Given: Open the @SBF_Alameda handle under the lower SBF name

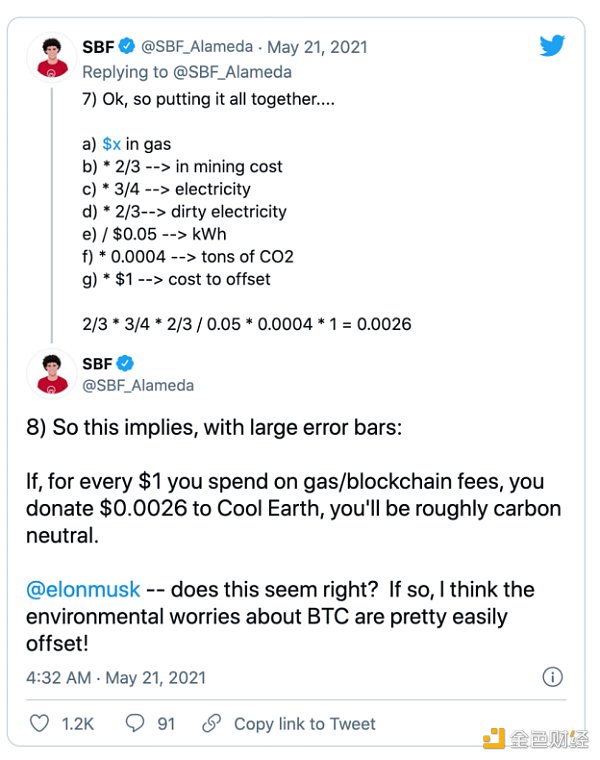Looking at the screenshot, I should 138,385.
